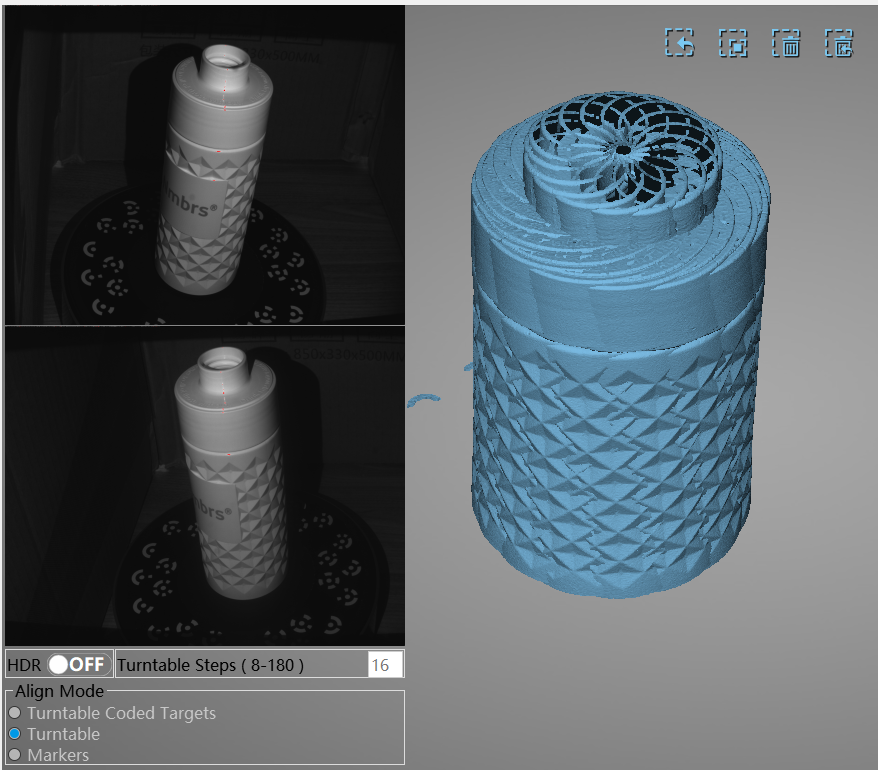Click the stray scan fragment left of model
This screenshot has height=770, width=878.
423,400
